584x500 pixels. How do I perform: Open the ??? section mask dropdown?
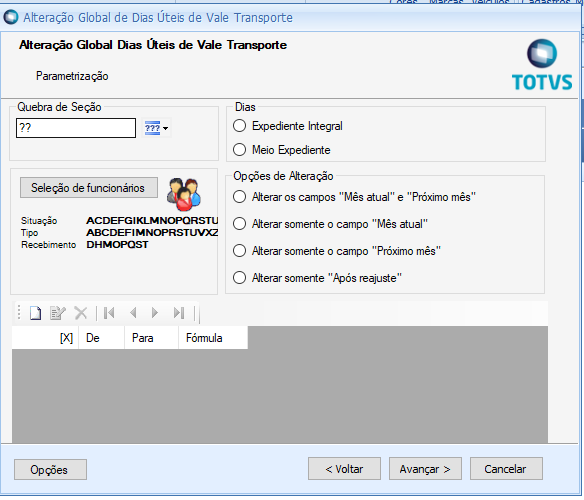(156, 128)
